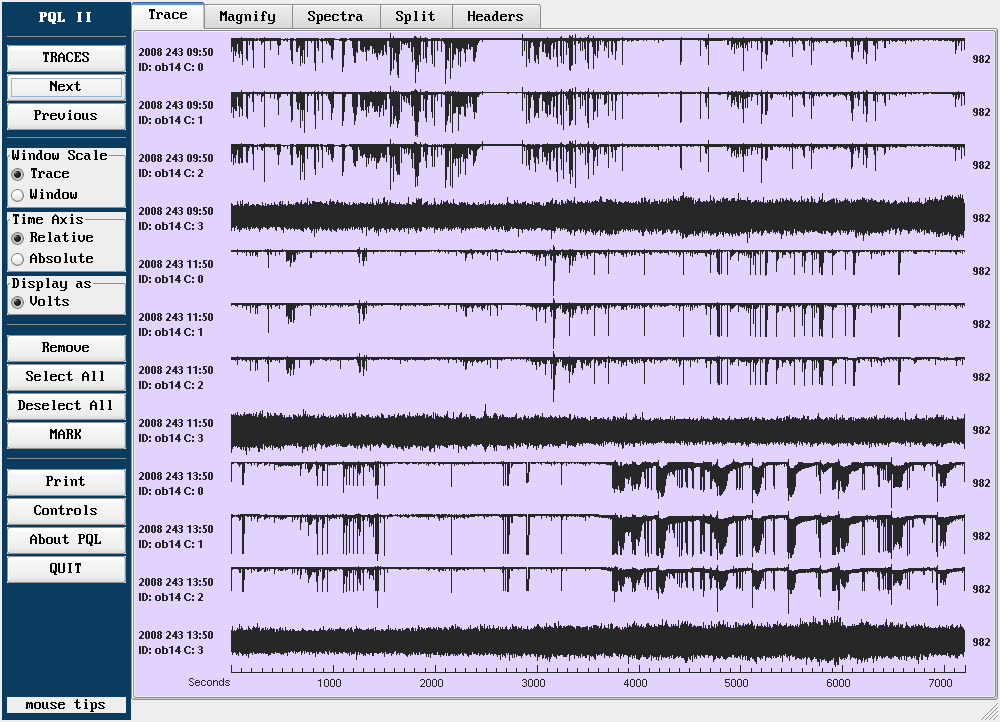Click Deselect All button

tap(66, 406)
